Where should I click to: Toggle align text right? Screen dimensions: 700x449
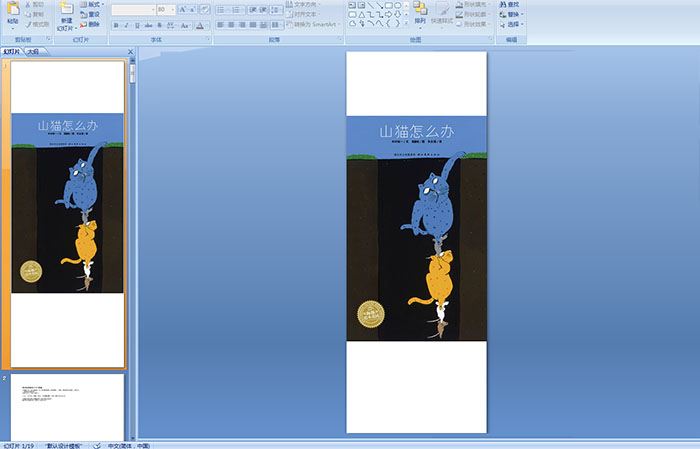[242, 25]
